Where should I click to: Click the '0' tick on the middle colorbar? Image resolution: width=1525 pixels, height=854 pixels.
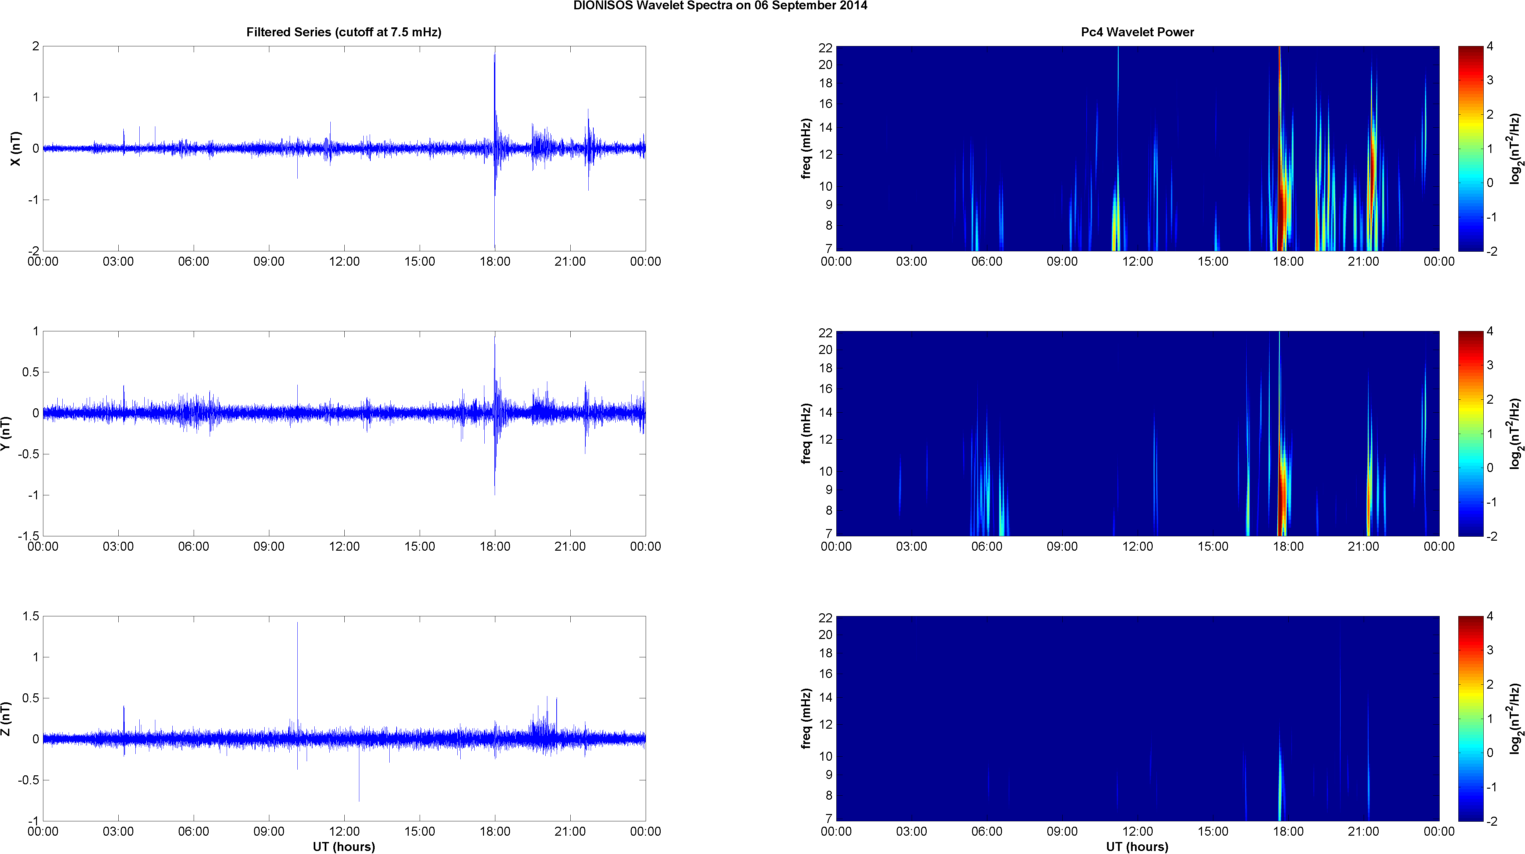[x=1490, y=467]
